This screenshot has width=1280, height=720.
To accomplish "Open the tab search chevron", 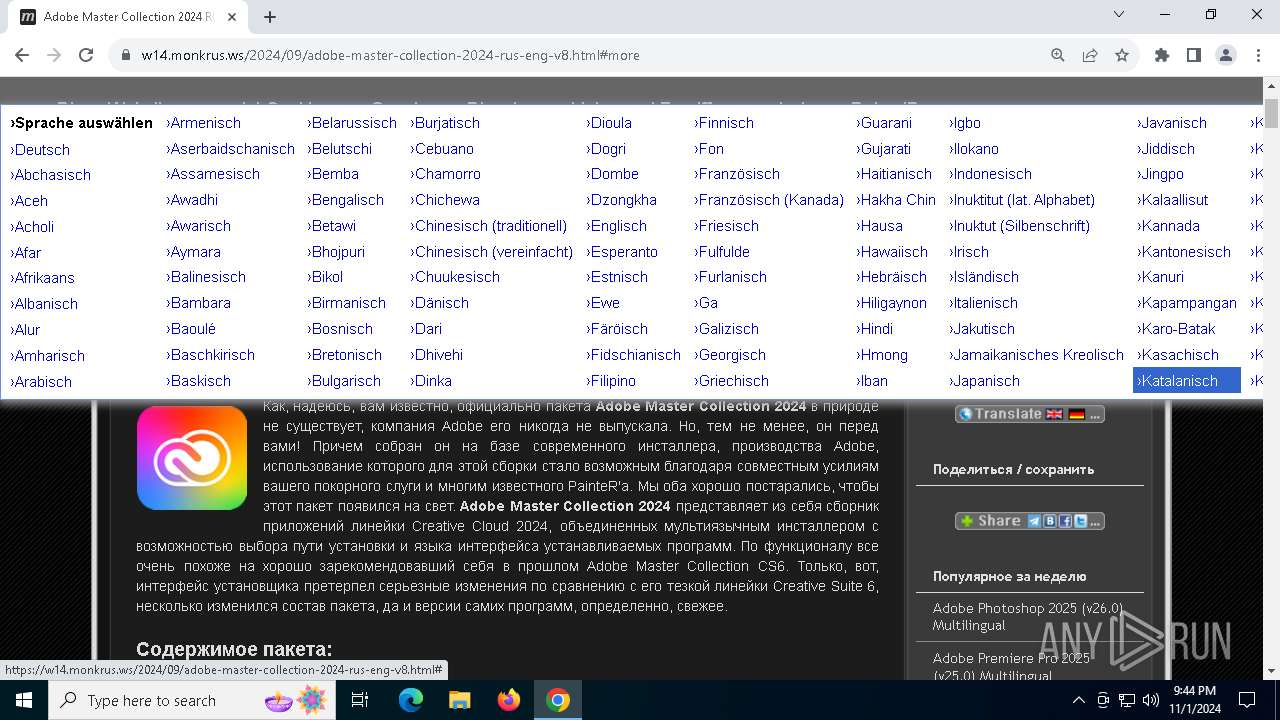I will [1119, 14].
